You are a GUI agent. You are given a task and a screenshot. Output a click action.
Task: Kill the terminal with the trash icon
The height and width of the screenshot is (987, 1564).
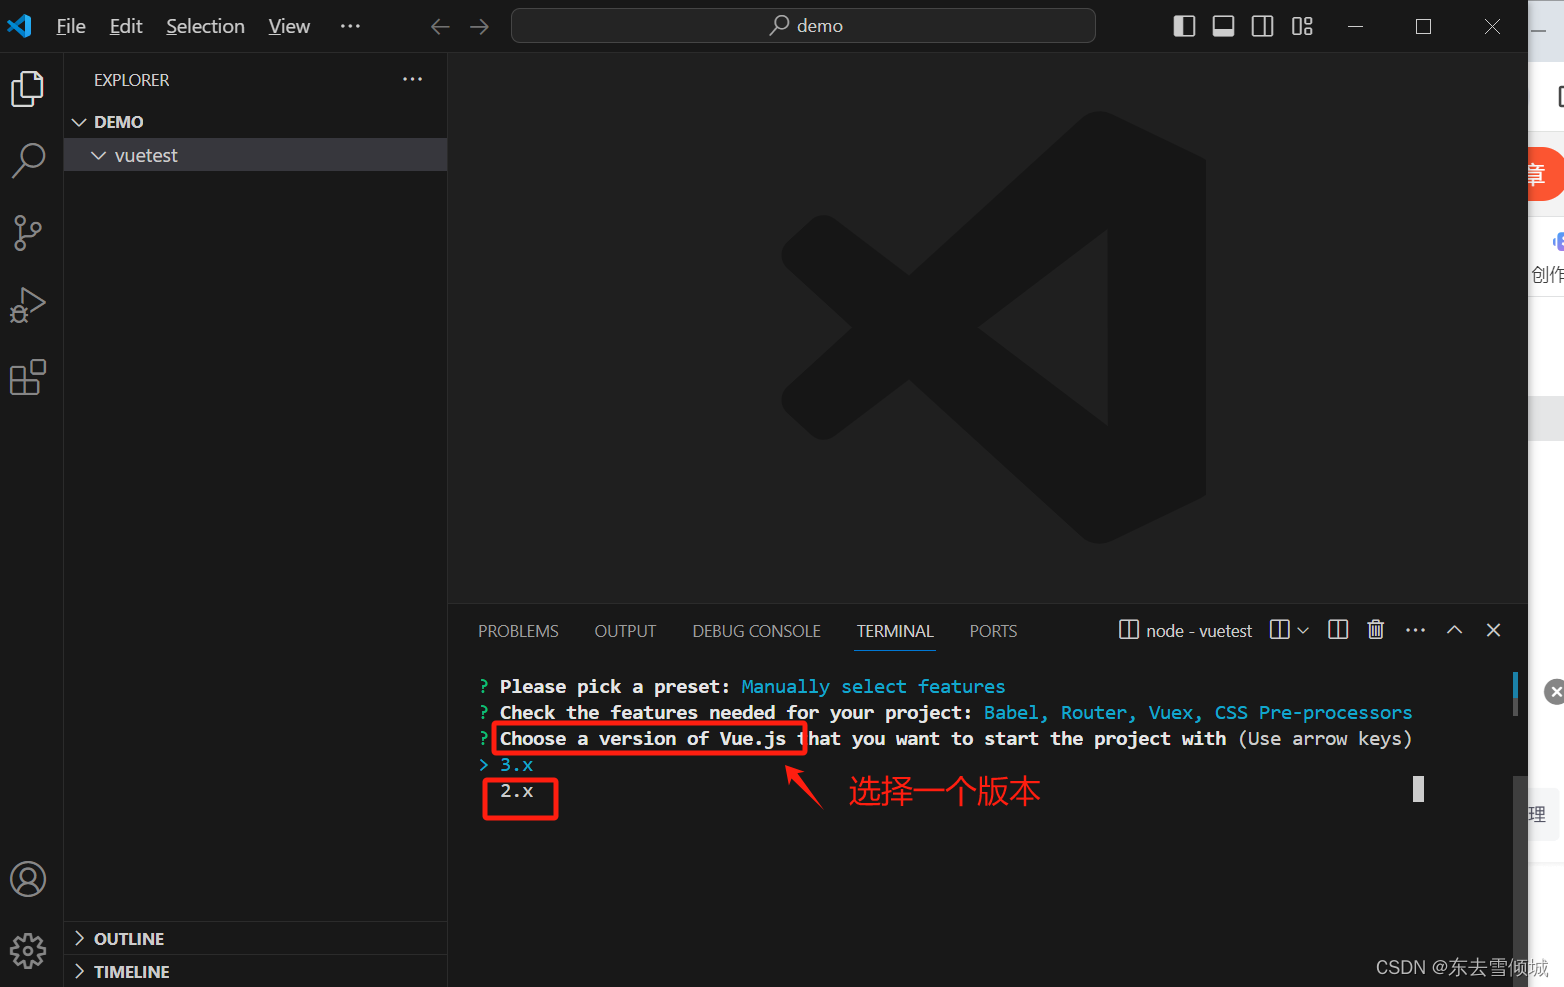[x=1376, y=630]
